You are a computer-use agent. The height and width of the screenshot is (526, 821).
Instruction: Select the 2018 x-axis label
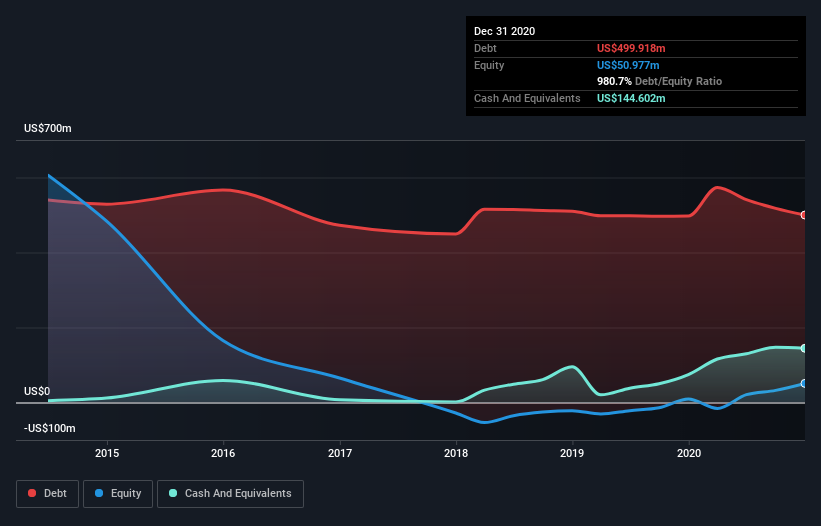tap(456, 453)
